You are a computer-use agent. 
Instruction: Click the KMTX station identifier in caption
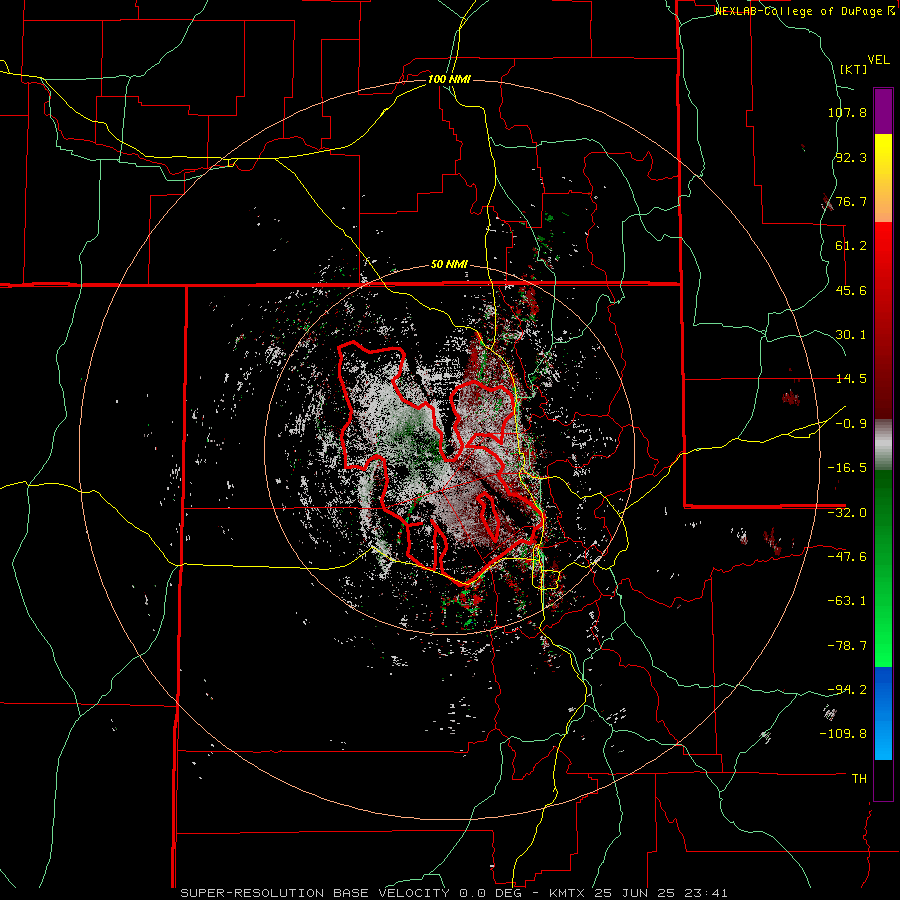[566, 893]
